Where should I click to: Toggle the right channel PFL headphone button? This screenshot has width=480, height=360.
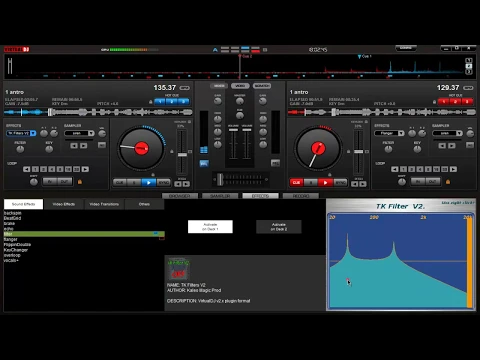click(x=275, y=163)
